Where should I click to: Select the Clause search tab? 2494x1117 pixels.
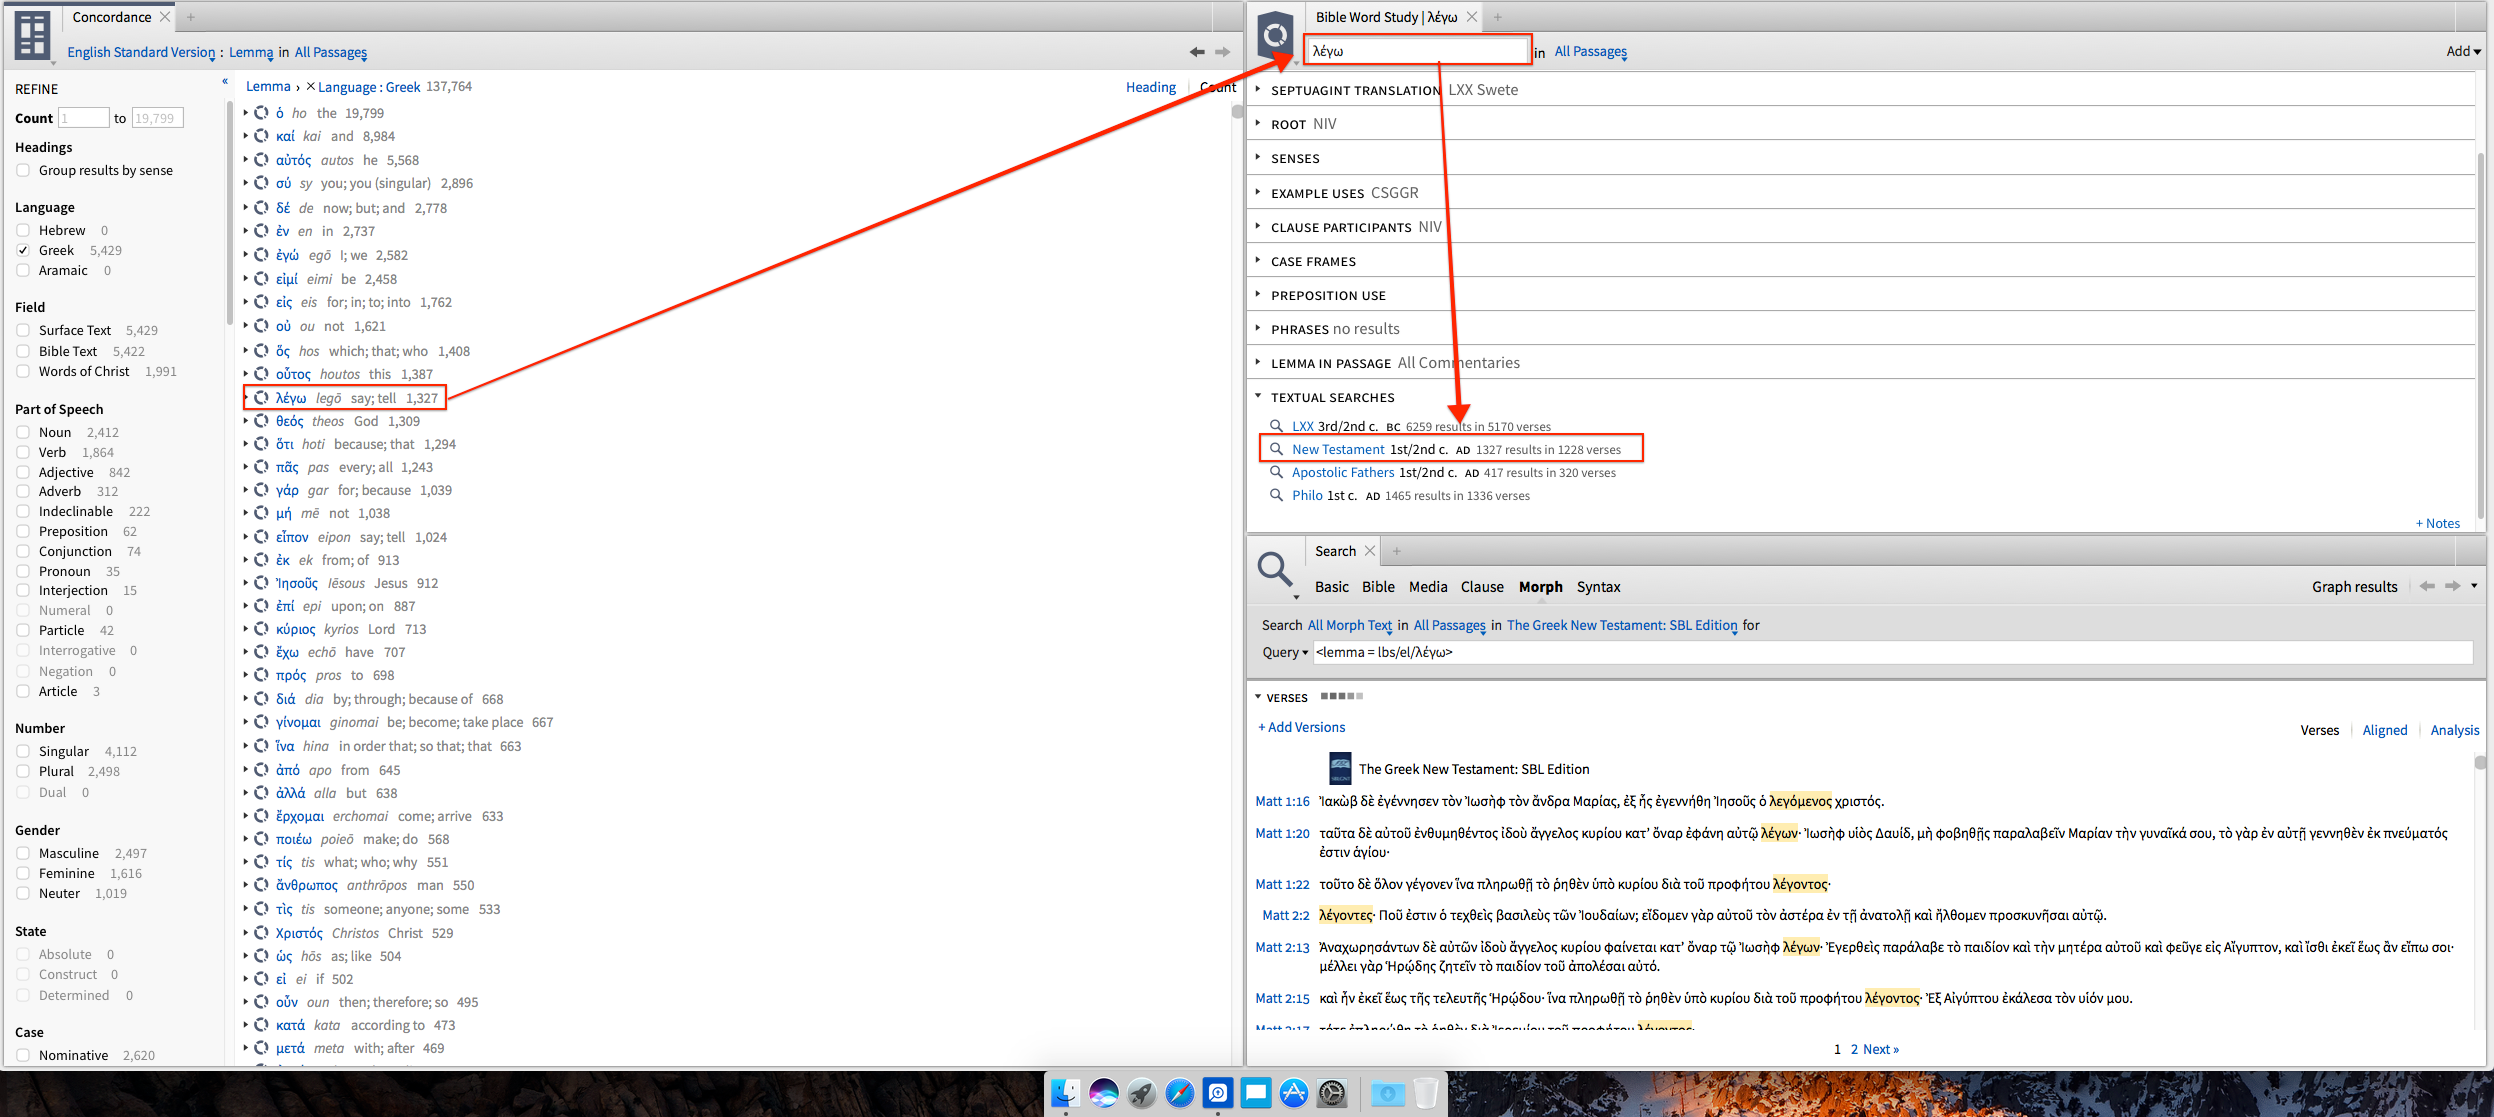1481,587
